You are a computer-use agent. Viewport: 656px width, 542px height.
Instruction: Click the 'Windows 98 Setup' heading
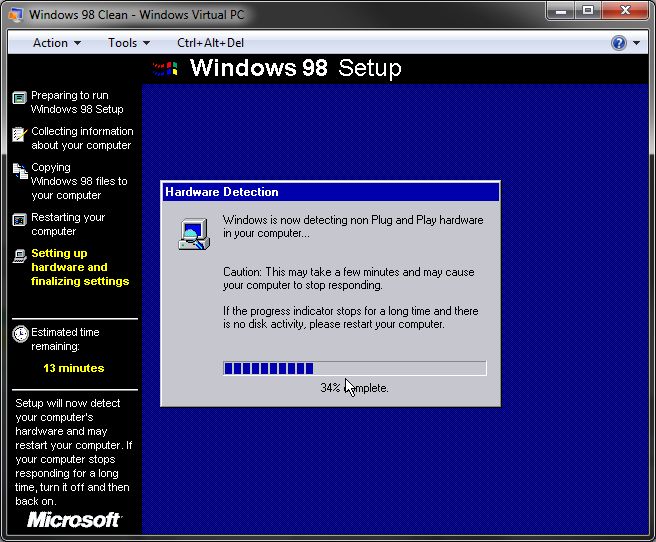click(x=295, y=68)
